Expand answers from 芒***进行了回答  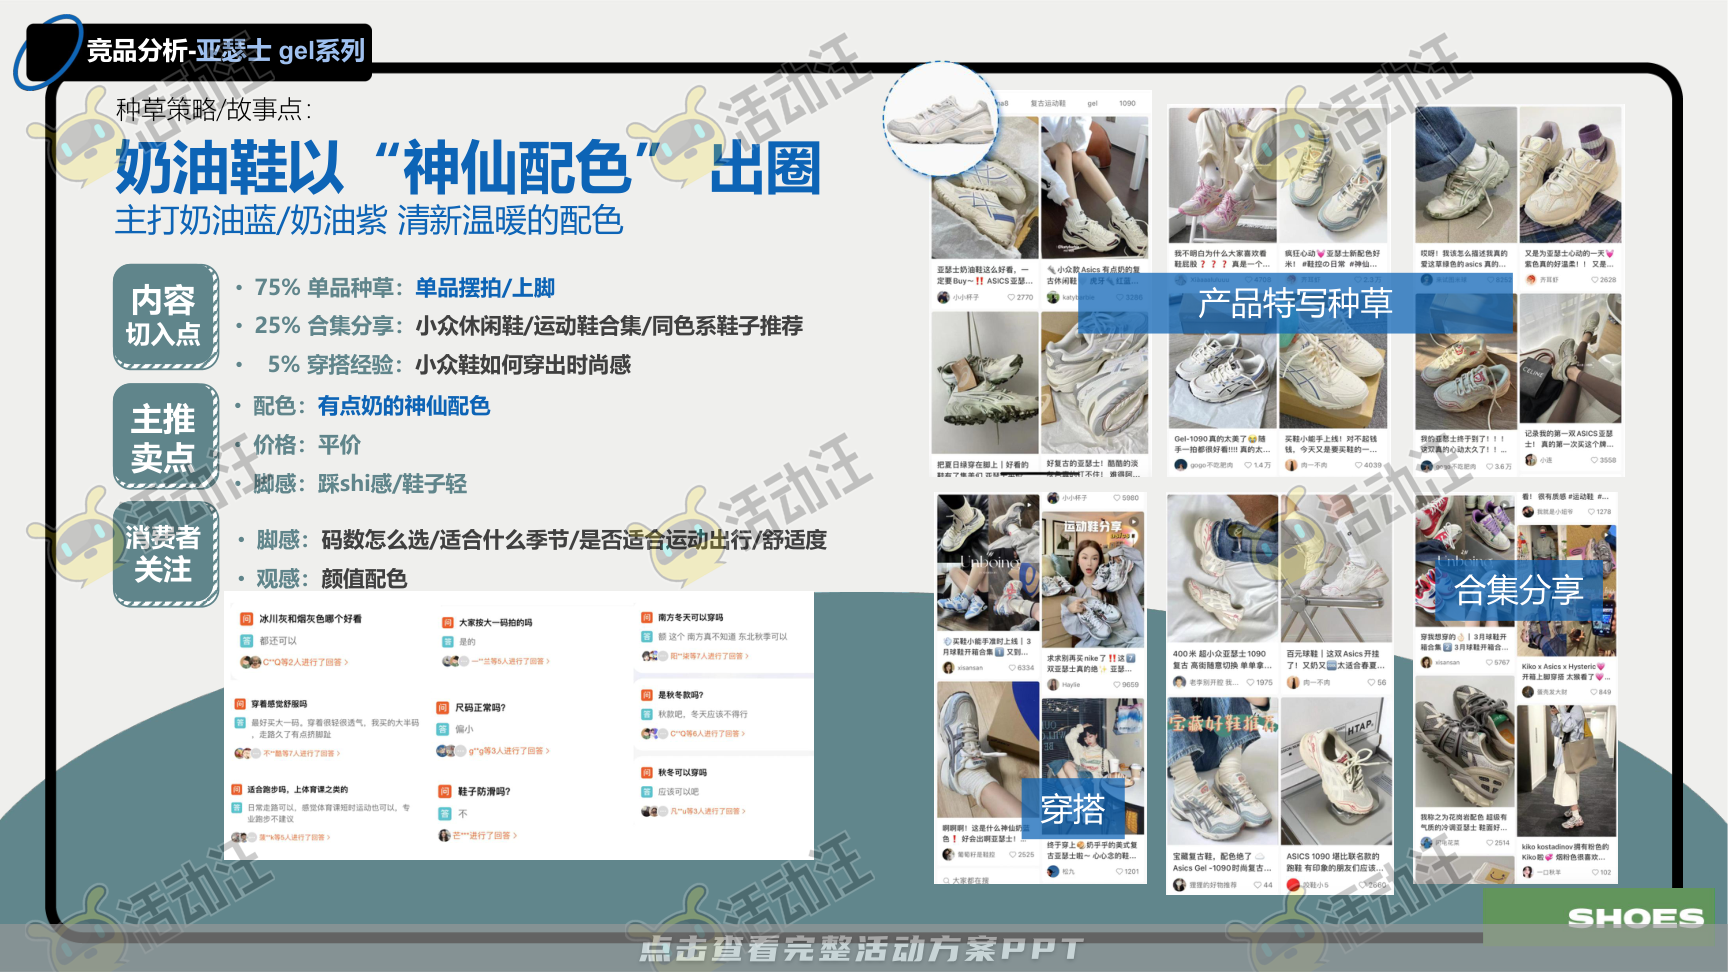485,835
